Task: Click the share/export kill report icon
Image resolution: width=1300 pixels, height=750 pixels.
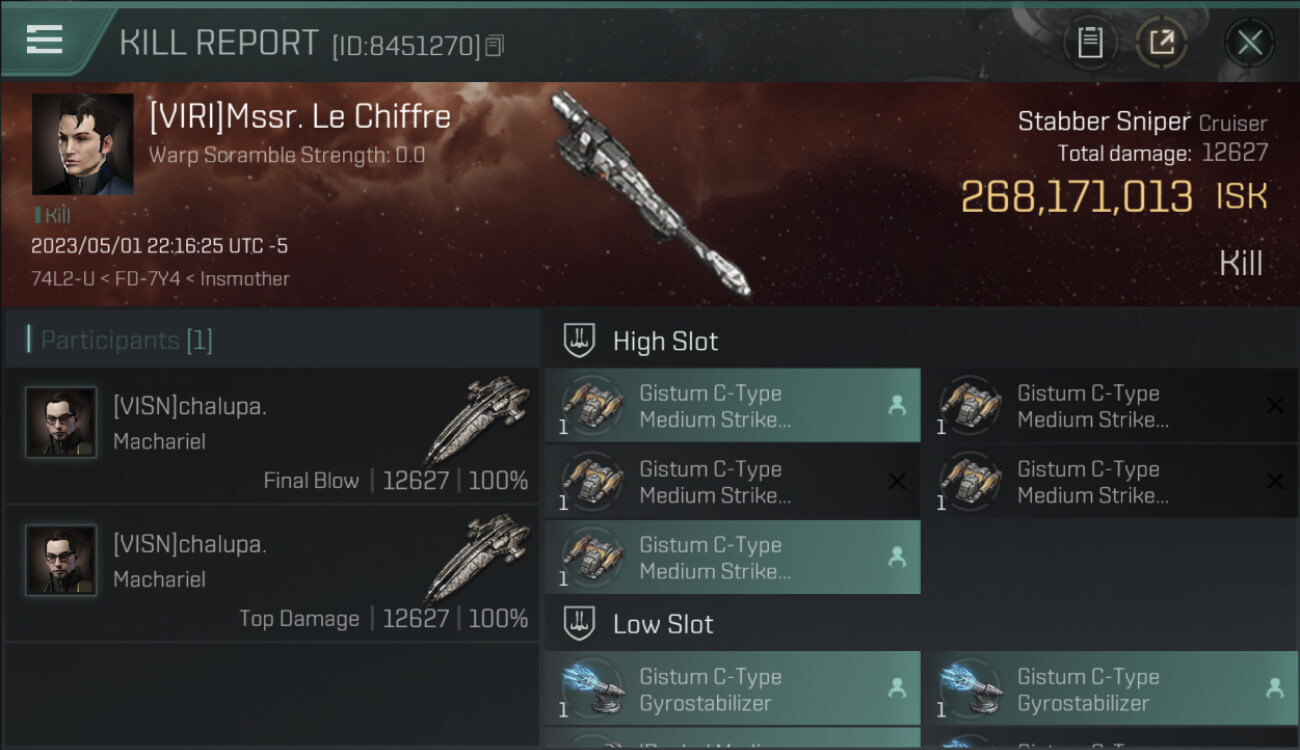Action: (x=1162, y=43)
